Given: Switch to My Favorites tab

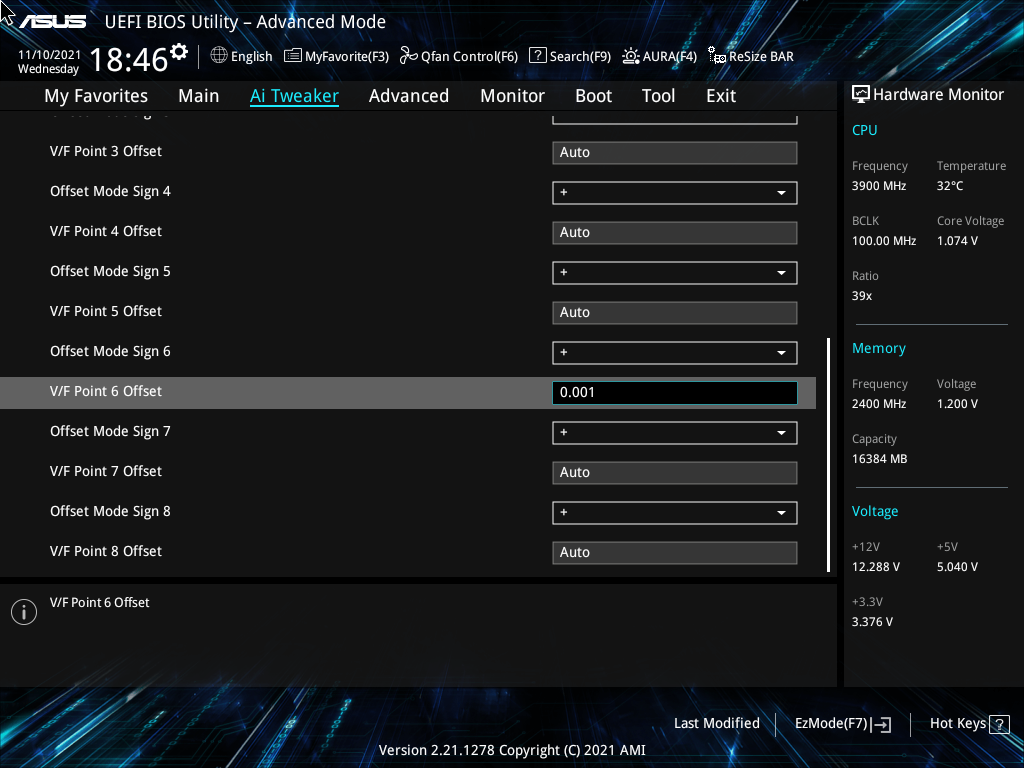Looking at the screenshot, I should [96, 96].
